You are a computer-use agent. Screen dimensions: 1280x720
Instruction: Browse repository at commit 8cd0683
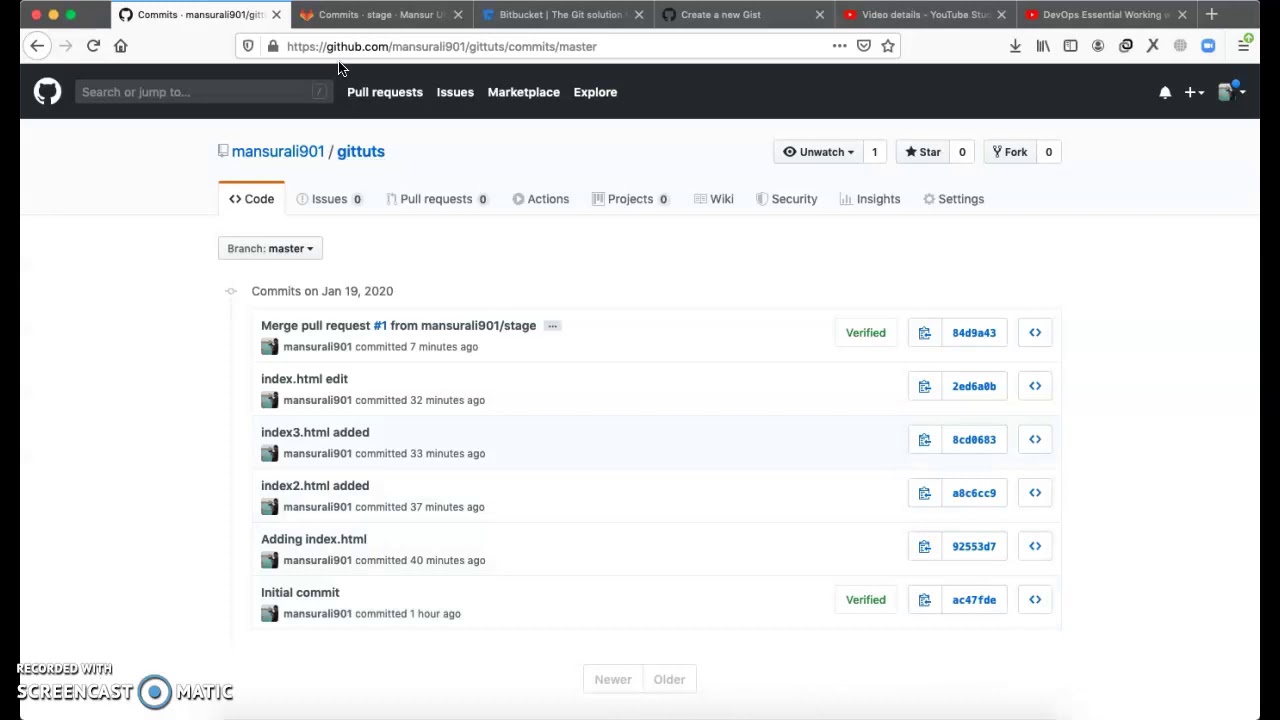[1035, 439]
